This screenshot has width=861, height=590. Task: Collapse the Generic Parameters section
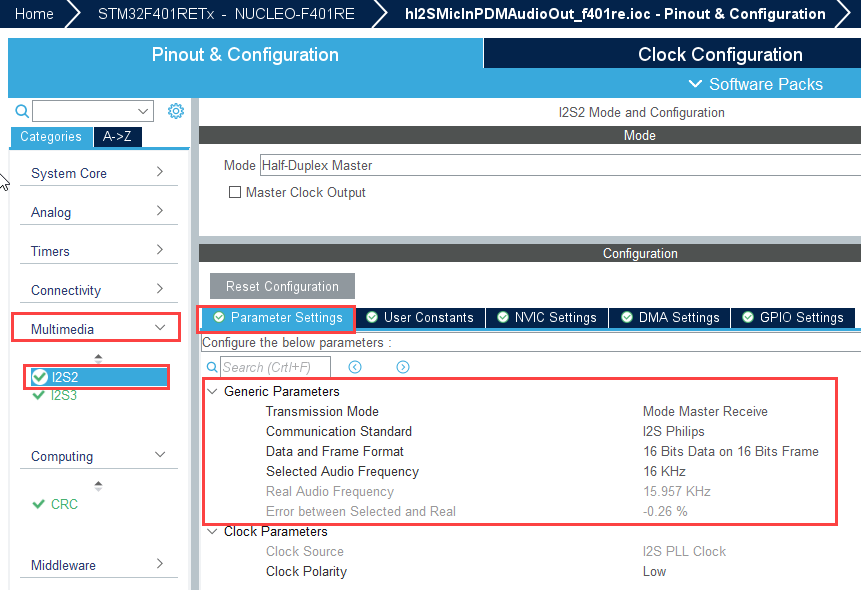point(212,391)
